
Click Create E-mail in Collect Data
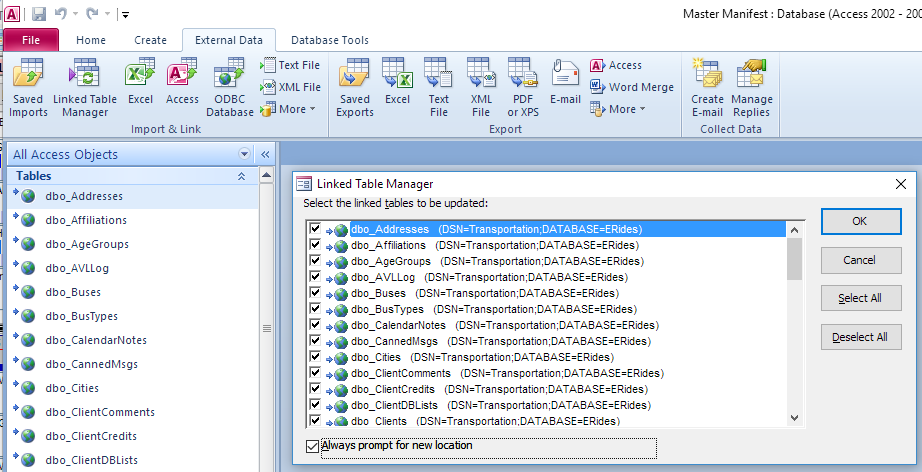pyautogui.click(x=707, y=88)
